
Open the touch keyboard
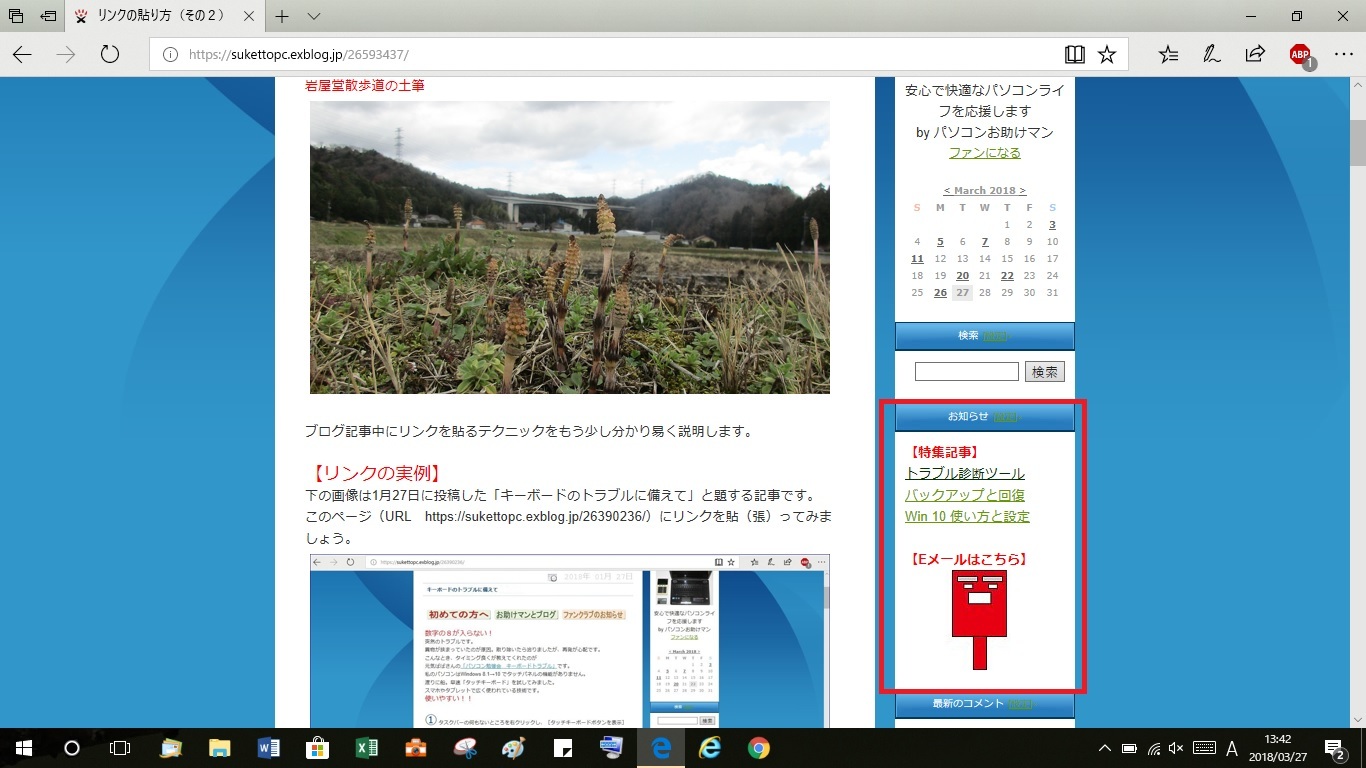(1204, 748)
